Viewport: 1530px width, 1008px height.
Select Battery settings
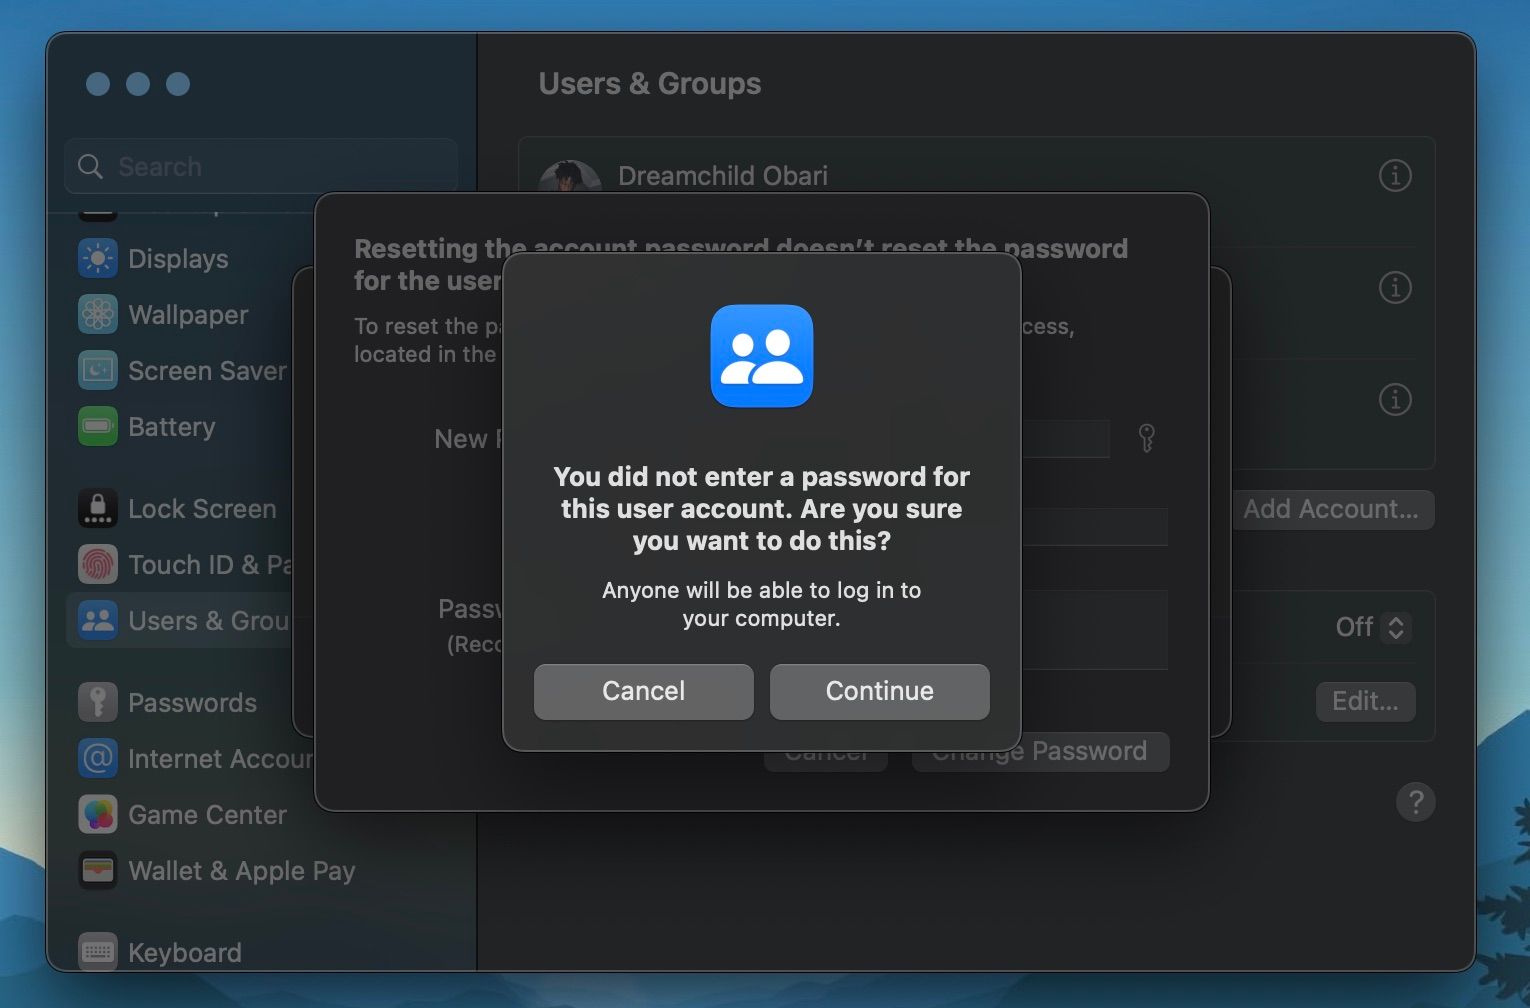(171, 426)
